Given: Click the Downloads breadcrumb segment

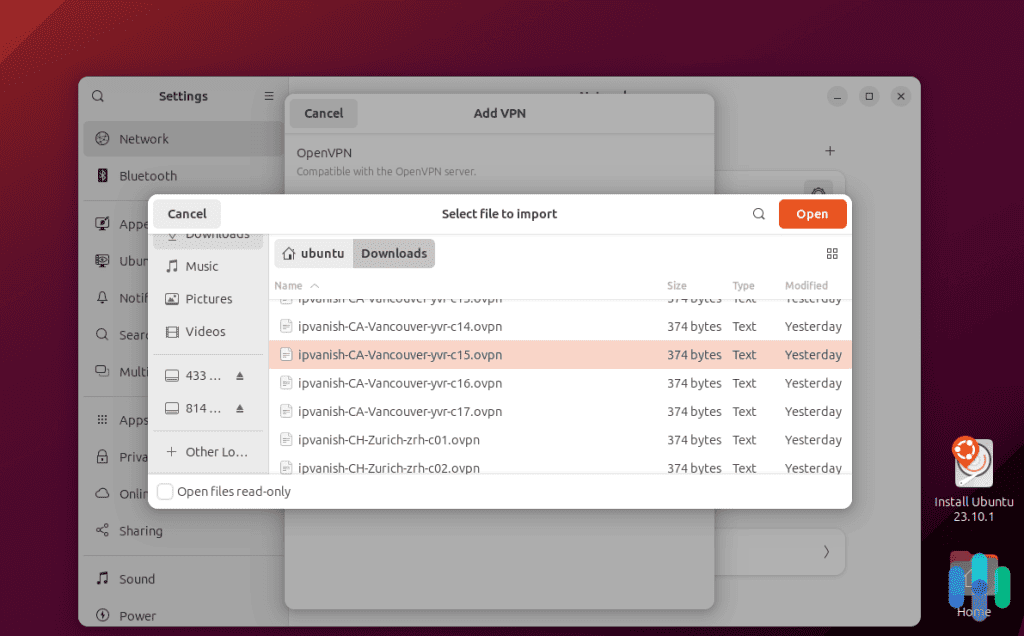Looking at the screenshot, I should pyautogui.click(x=393, y=253).
